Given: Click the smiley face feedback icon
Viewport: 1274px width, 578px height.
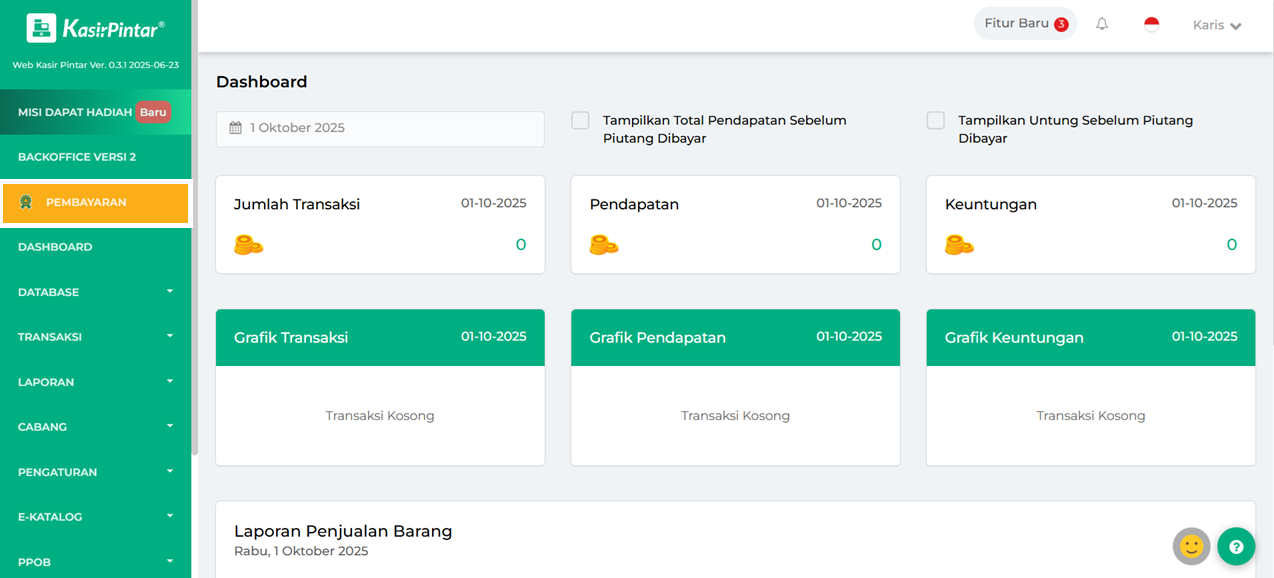Looking at the screenshot, I should 1191,547.
